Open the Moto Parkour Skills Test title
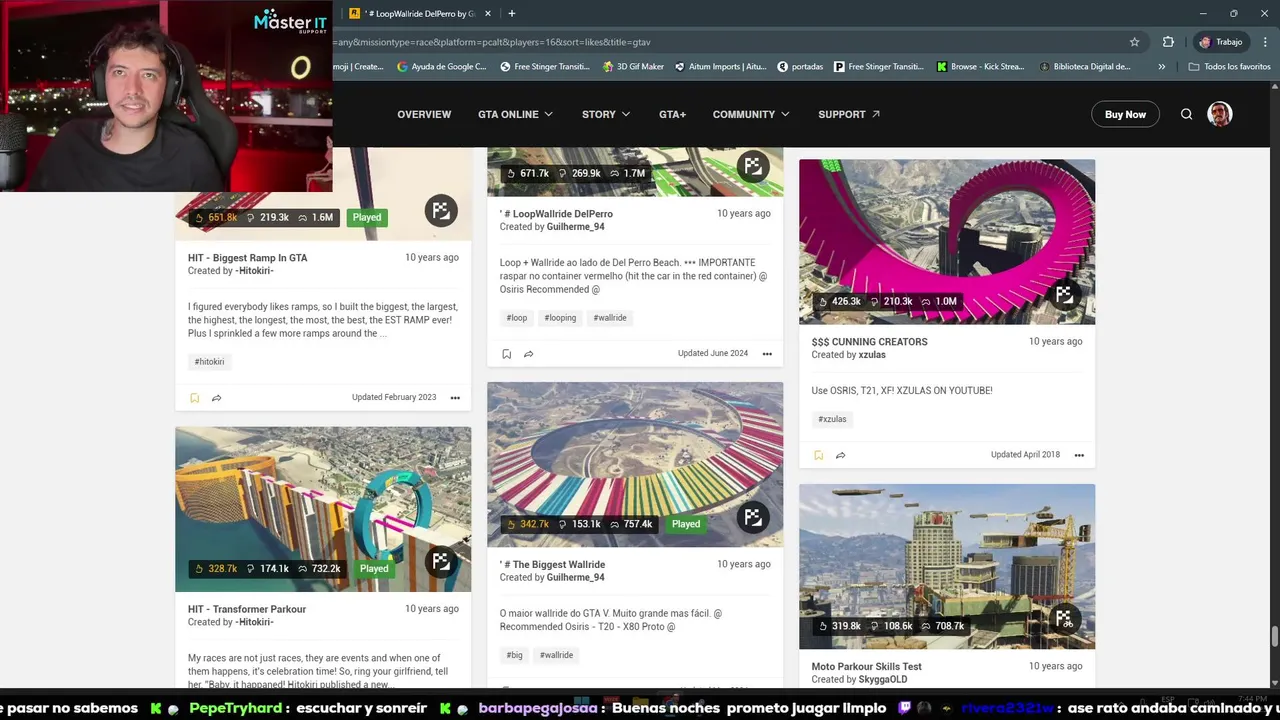Screen dimensions: 1280x720 [867, 667]
